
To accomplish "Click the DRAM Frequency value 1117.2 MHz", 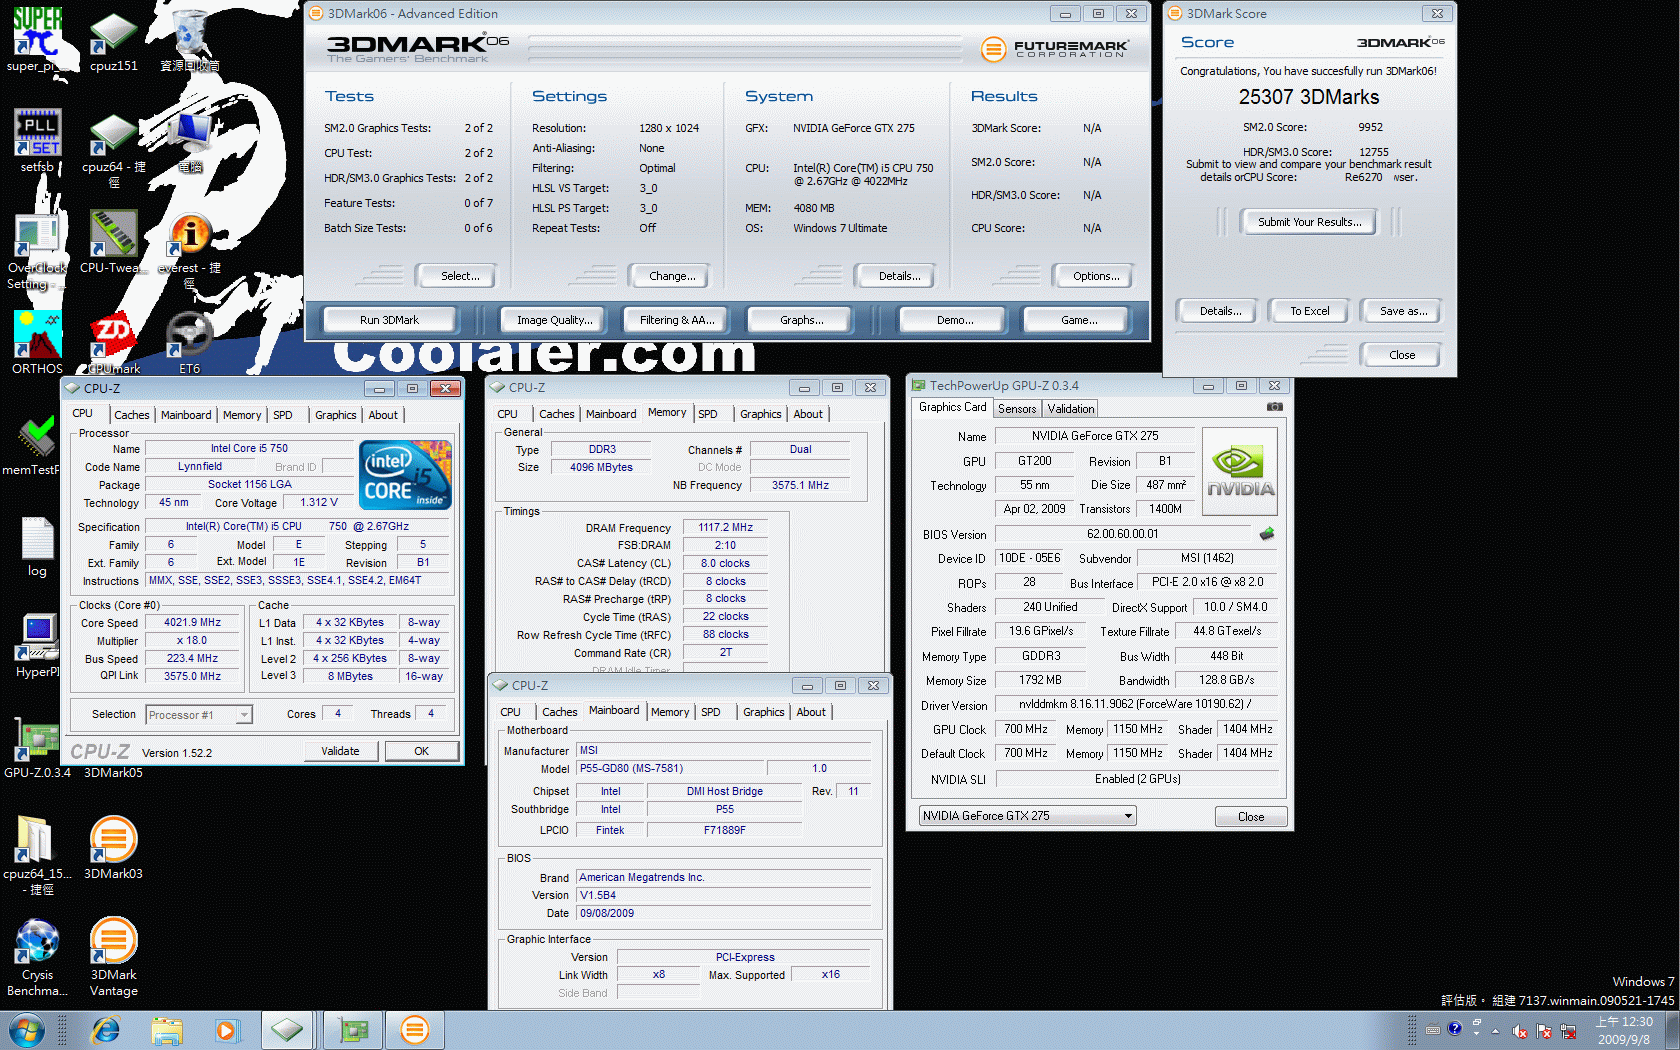I will click(725, 528).
